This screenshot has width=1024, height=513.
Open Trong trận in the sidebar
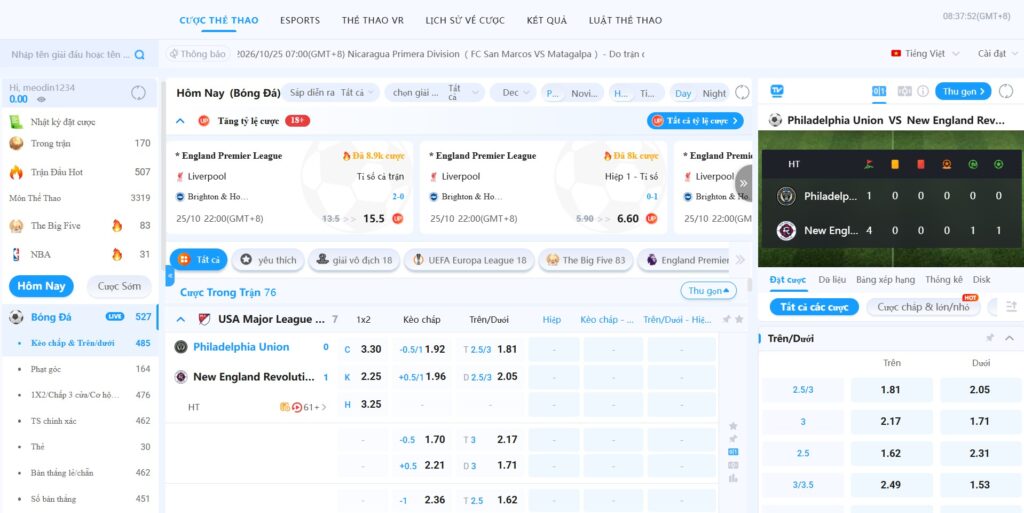coord(80,144)
